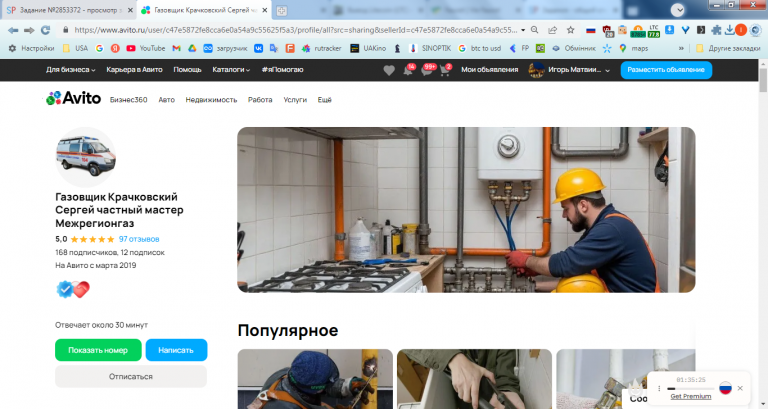The width and height of the screenshot is (768, 409).
Task: Open the YouTube bookmark
Action: [145, 48]
